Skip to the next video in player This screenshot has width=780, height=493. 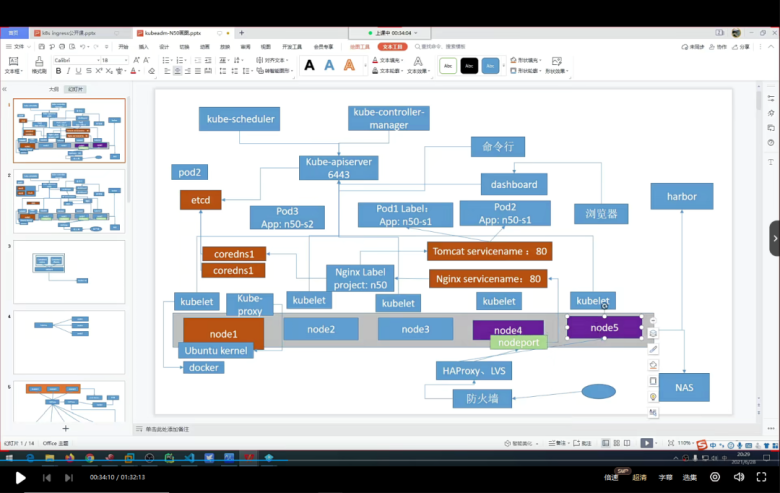71,478
